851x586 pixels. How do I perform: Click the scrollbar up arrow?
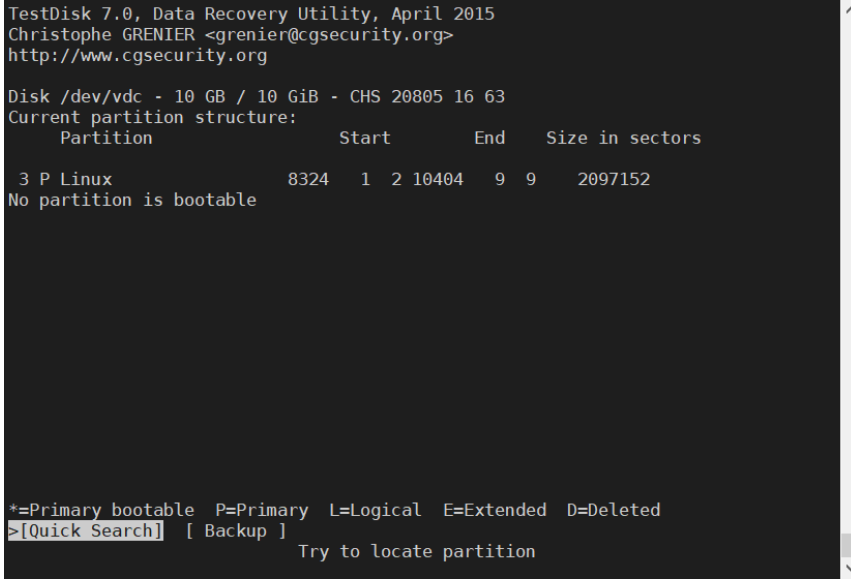tap(844, 8)
